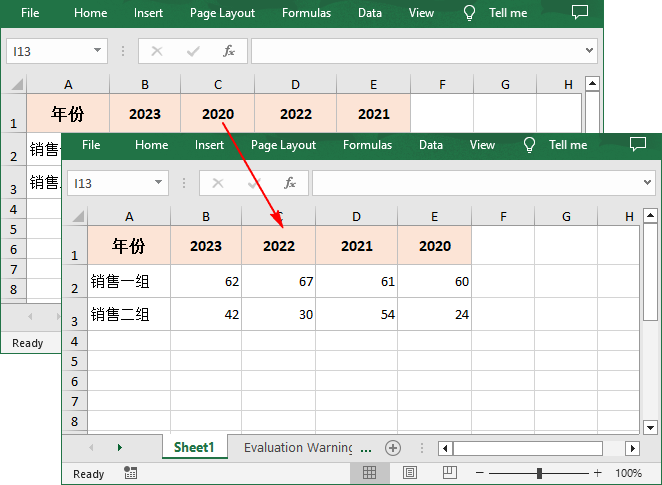Select the 年份 cell in the front window

[129, 246]
